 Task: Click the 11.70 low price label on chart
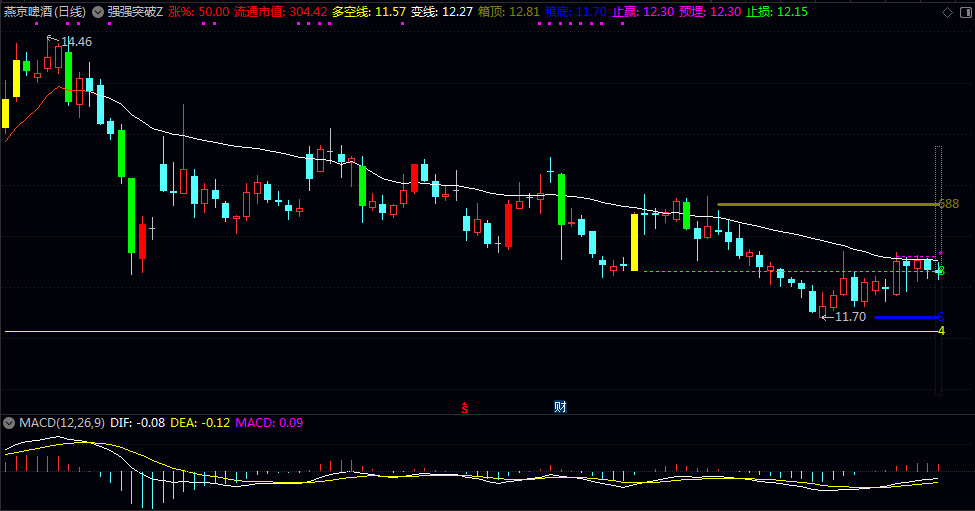(x=850, y=317)
